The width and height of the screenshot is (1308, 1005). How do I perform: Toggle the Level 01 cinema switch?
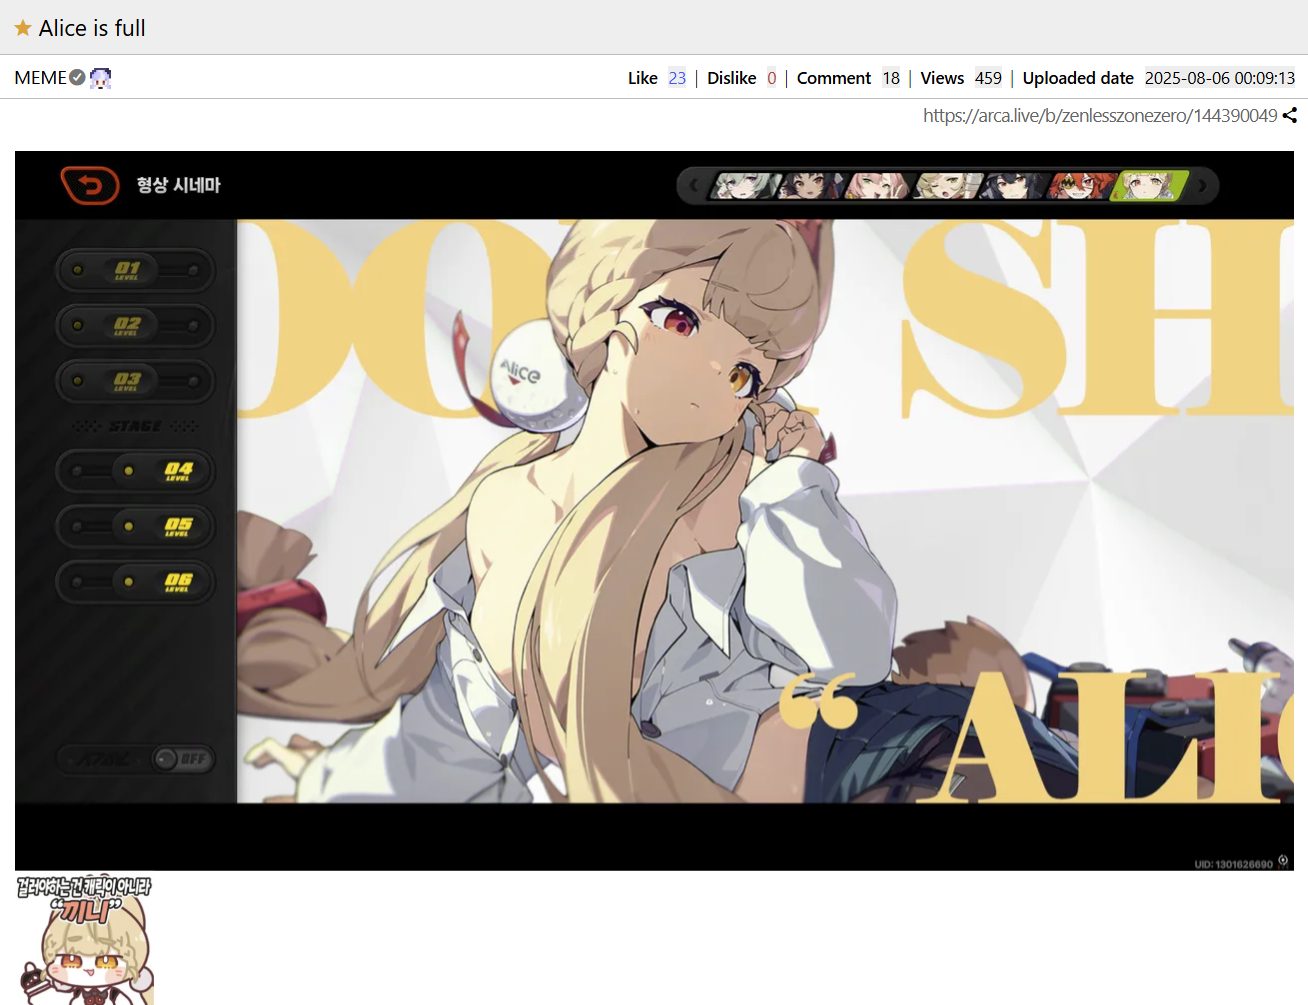135,270
